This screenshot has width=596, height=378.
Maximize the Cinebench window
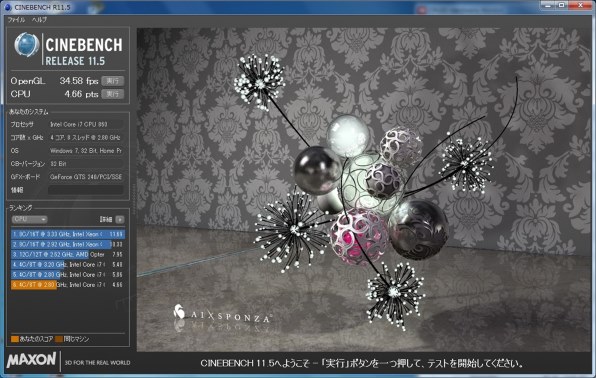(x=562, y=5)
